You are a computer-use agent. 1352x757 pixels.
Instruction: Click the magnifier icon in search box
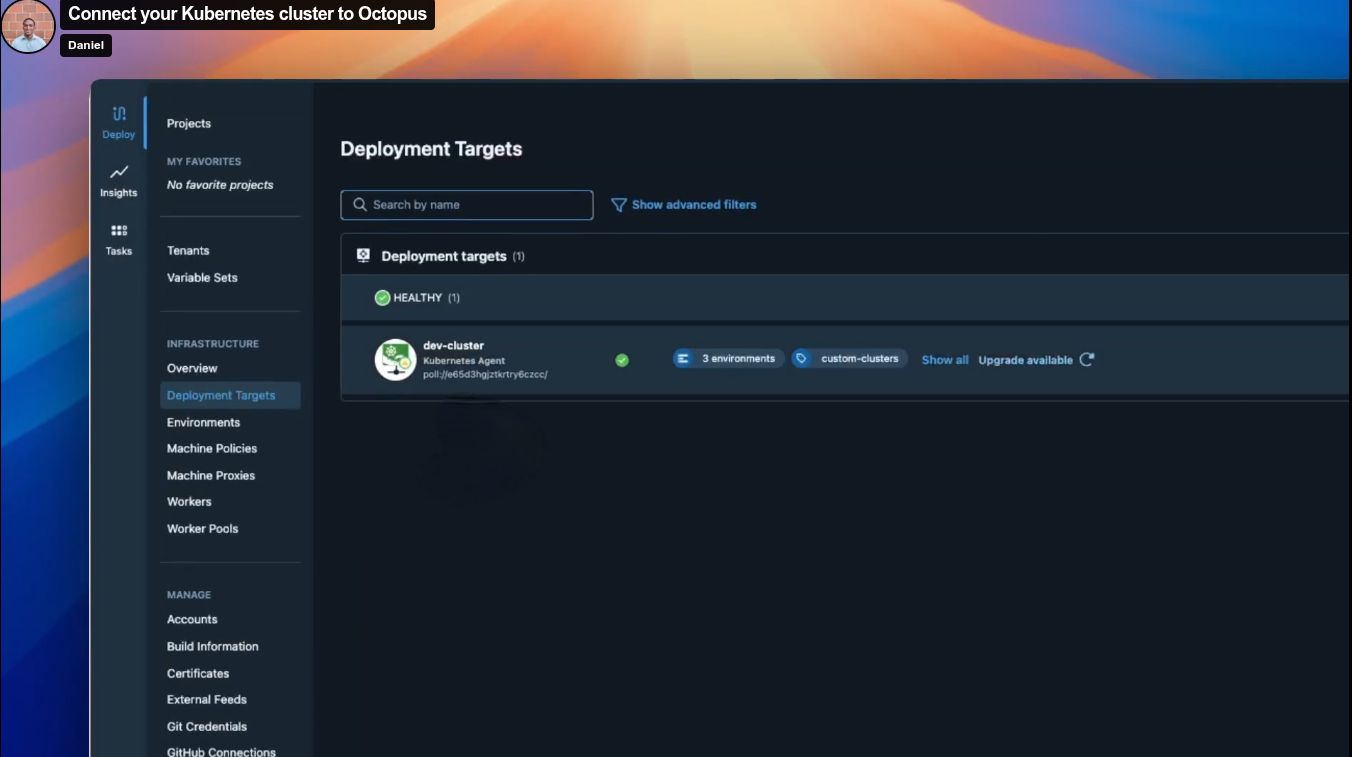360,205
